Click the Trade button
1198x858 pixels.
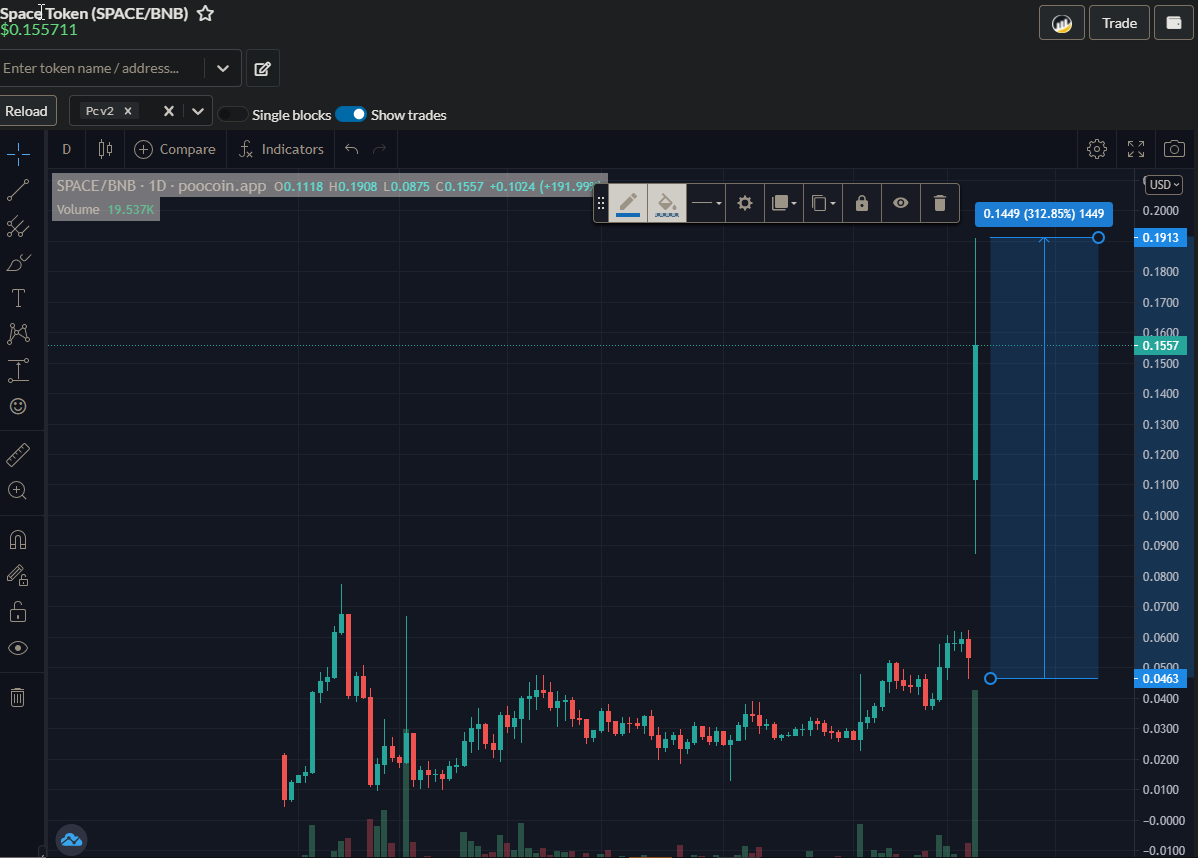pos(1119,22)
